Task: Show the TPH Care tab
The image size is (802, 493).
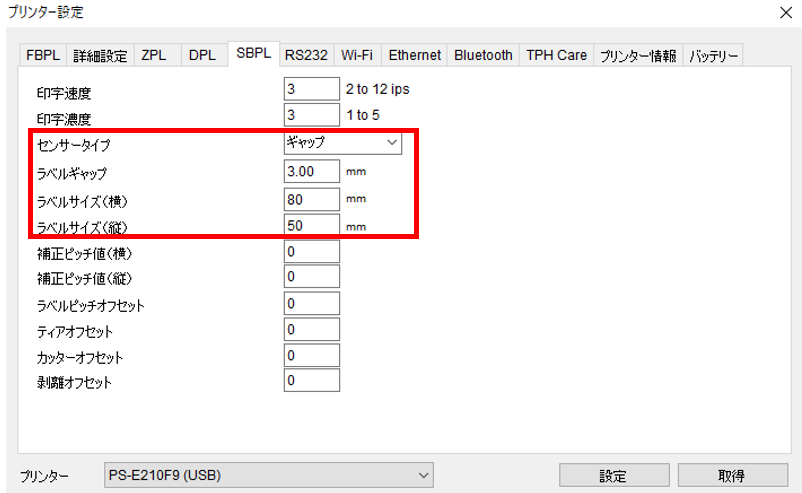Action: 556,56
